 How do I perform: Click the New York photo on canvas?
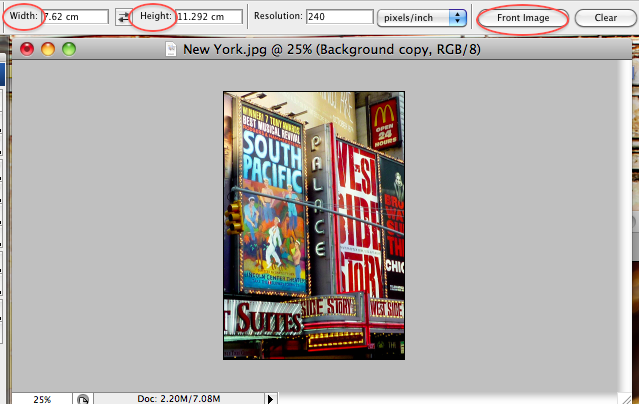[x=314, y=225]
